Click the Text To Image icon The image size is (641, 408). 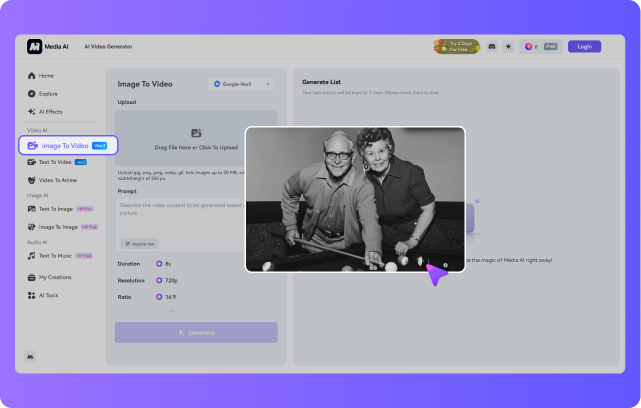(x=31, y=209)
